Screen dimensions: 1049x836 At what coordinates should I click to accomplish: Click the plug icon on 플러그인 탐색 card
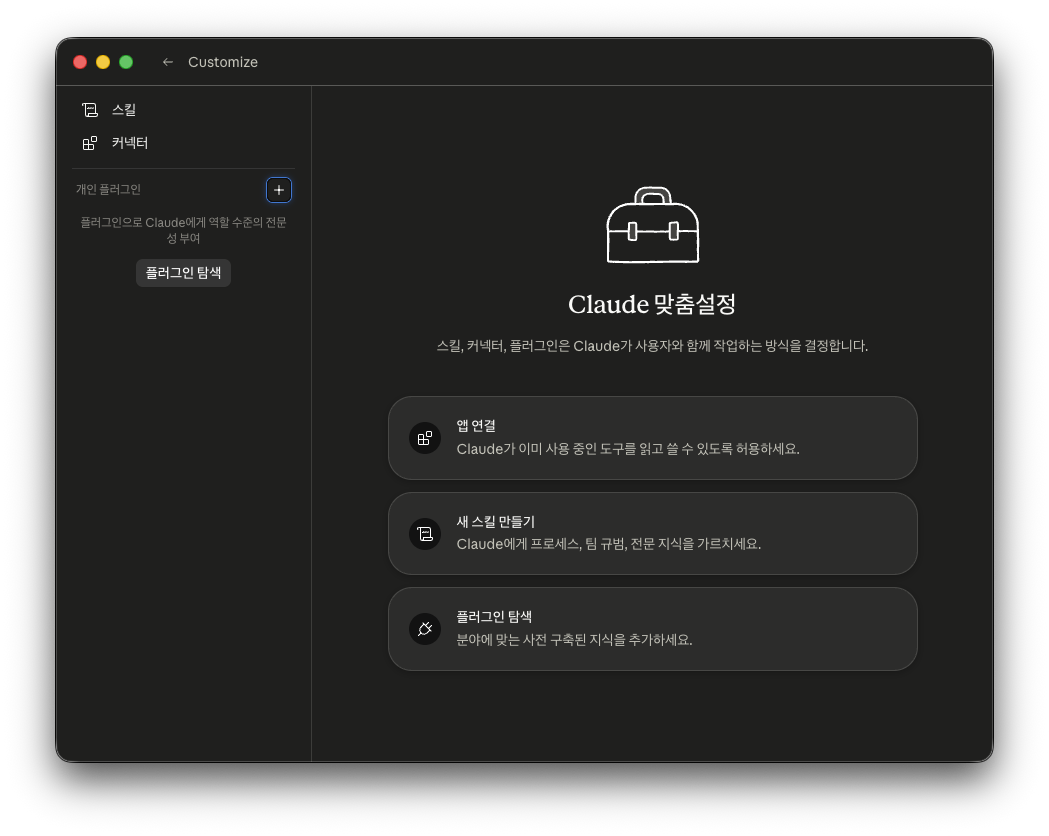point(425,629)
